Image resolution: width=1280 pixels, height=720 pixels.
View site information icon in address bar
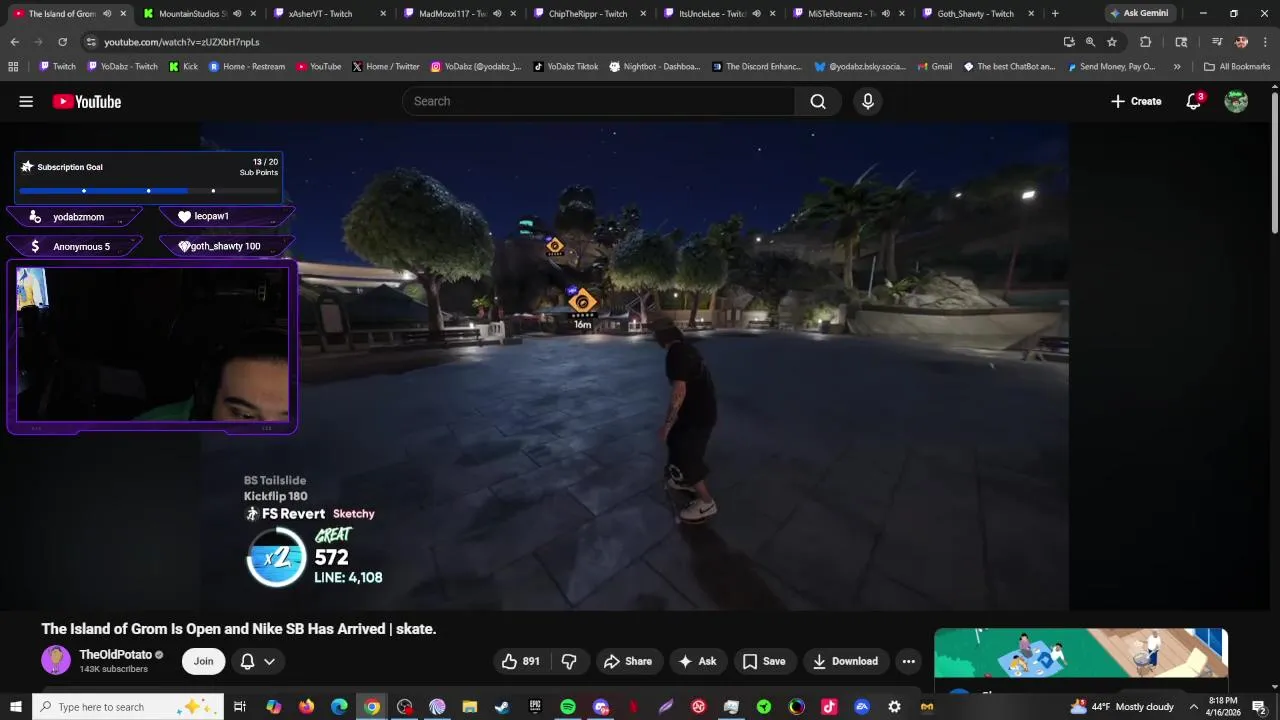click(91, 42)
